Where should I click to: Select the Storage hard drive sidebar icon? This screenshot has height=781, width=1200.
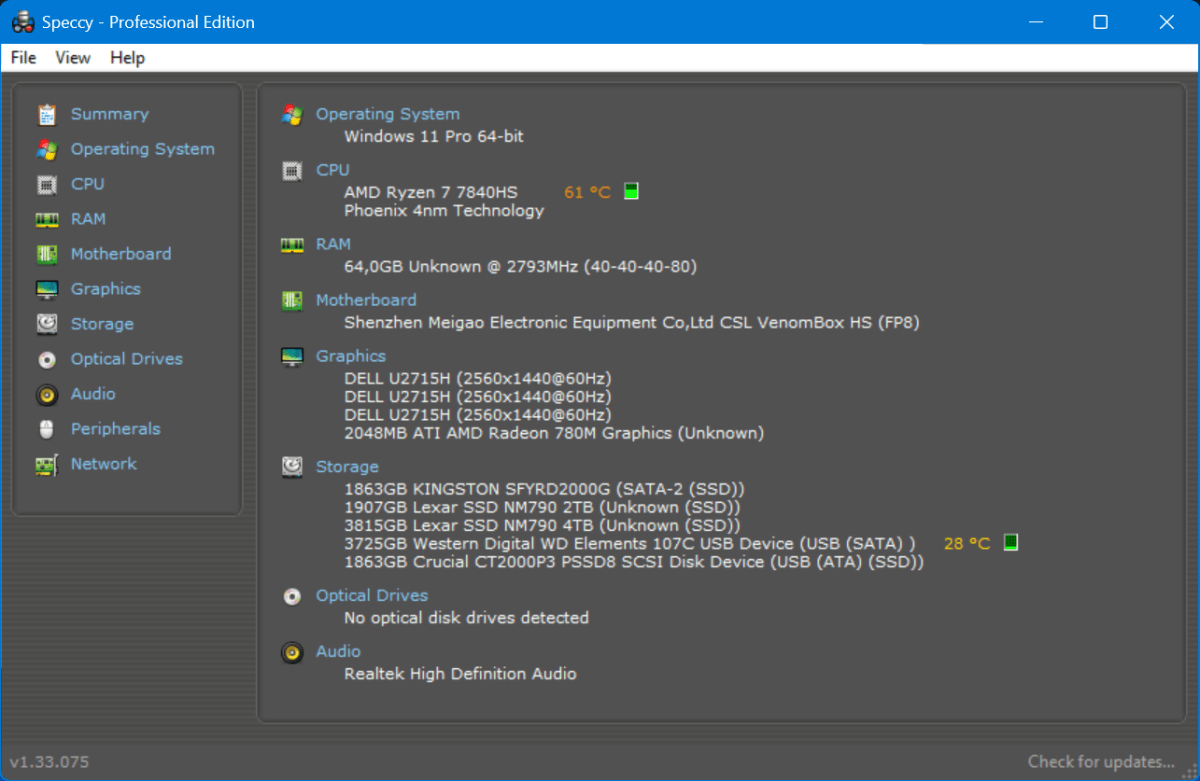(x=47, y=324)
